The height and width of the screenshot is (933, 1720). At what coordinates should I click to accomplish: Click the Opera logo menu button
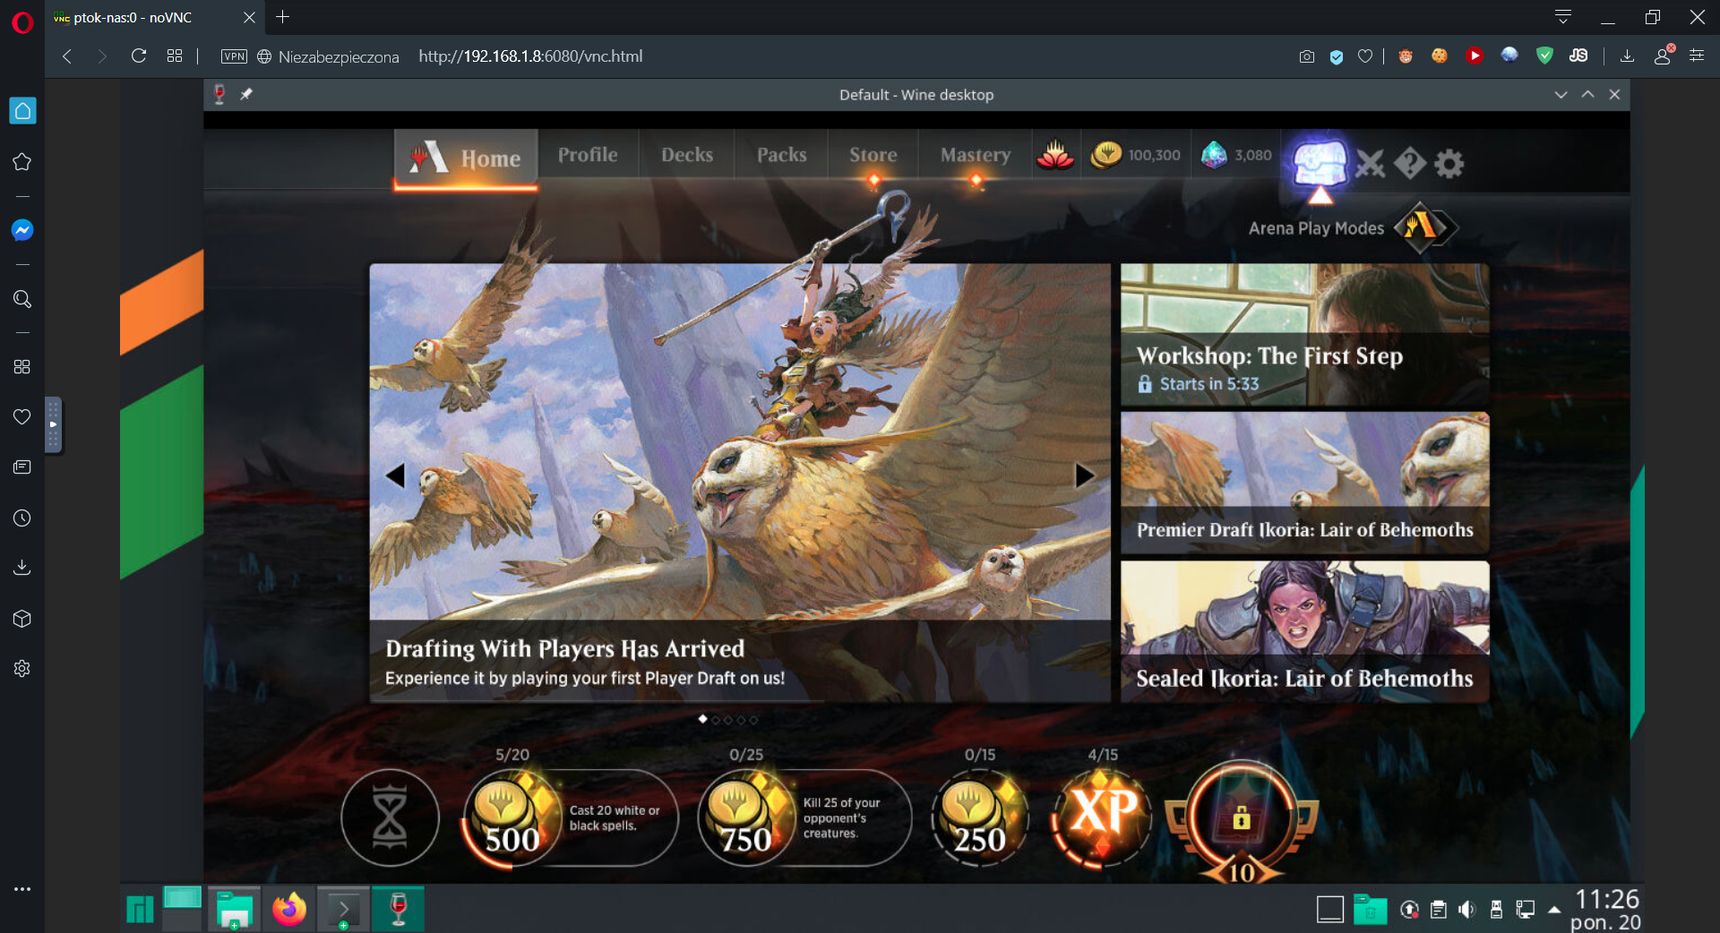[22, 22]
